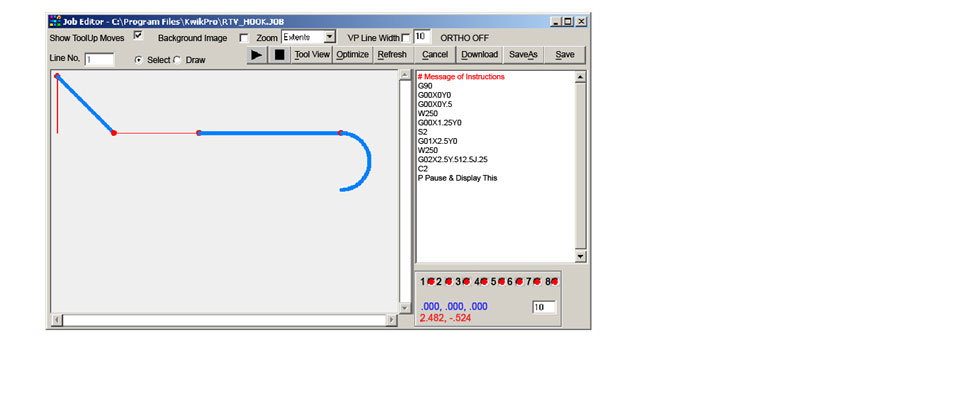Screen dimensions: 954x399
Task: Click the value field beside the coordinates
Action: pyautogui.click(x=545, y=307)
